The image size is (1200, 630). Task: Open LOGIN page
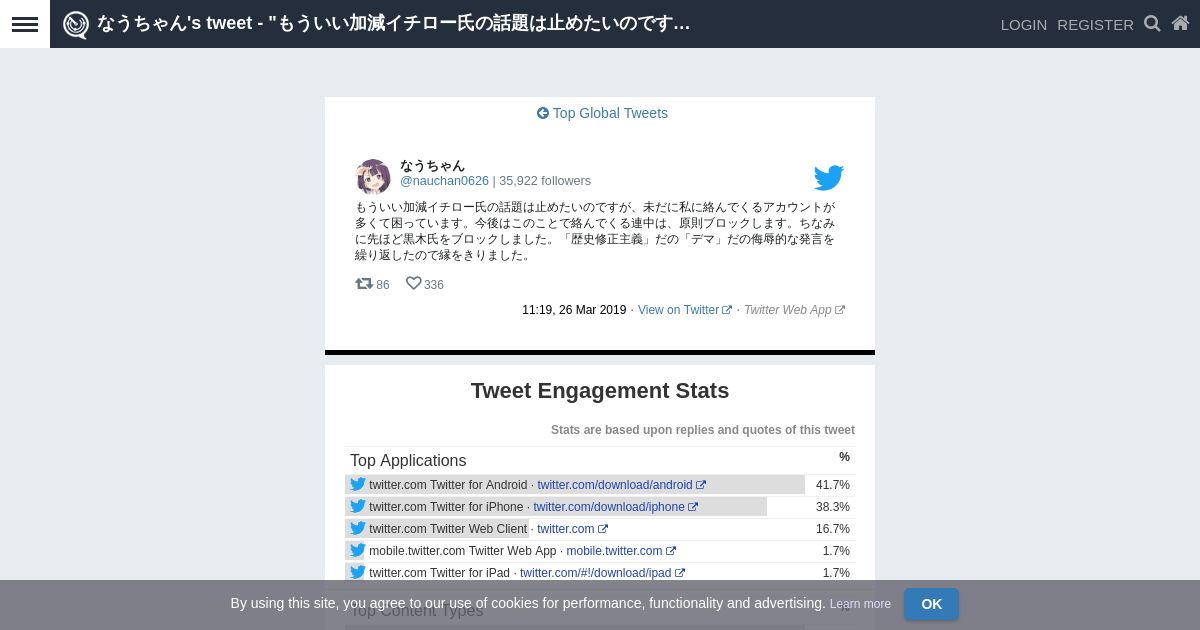(x=1024, y=24)
